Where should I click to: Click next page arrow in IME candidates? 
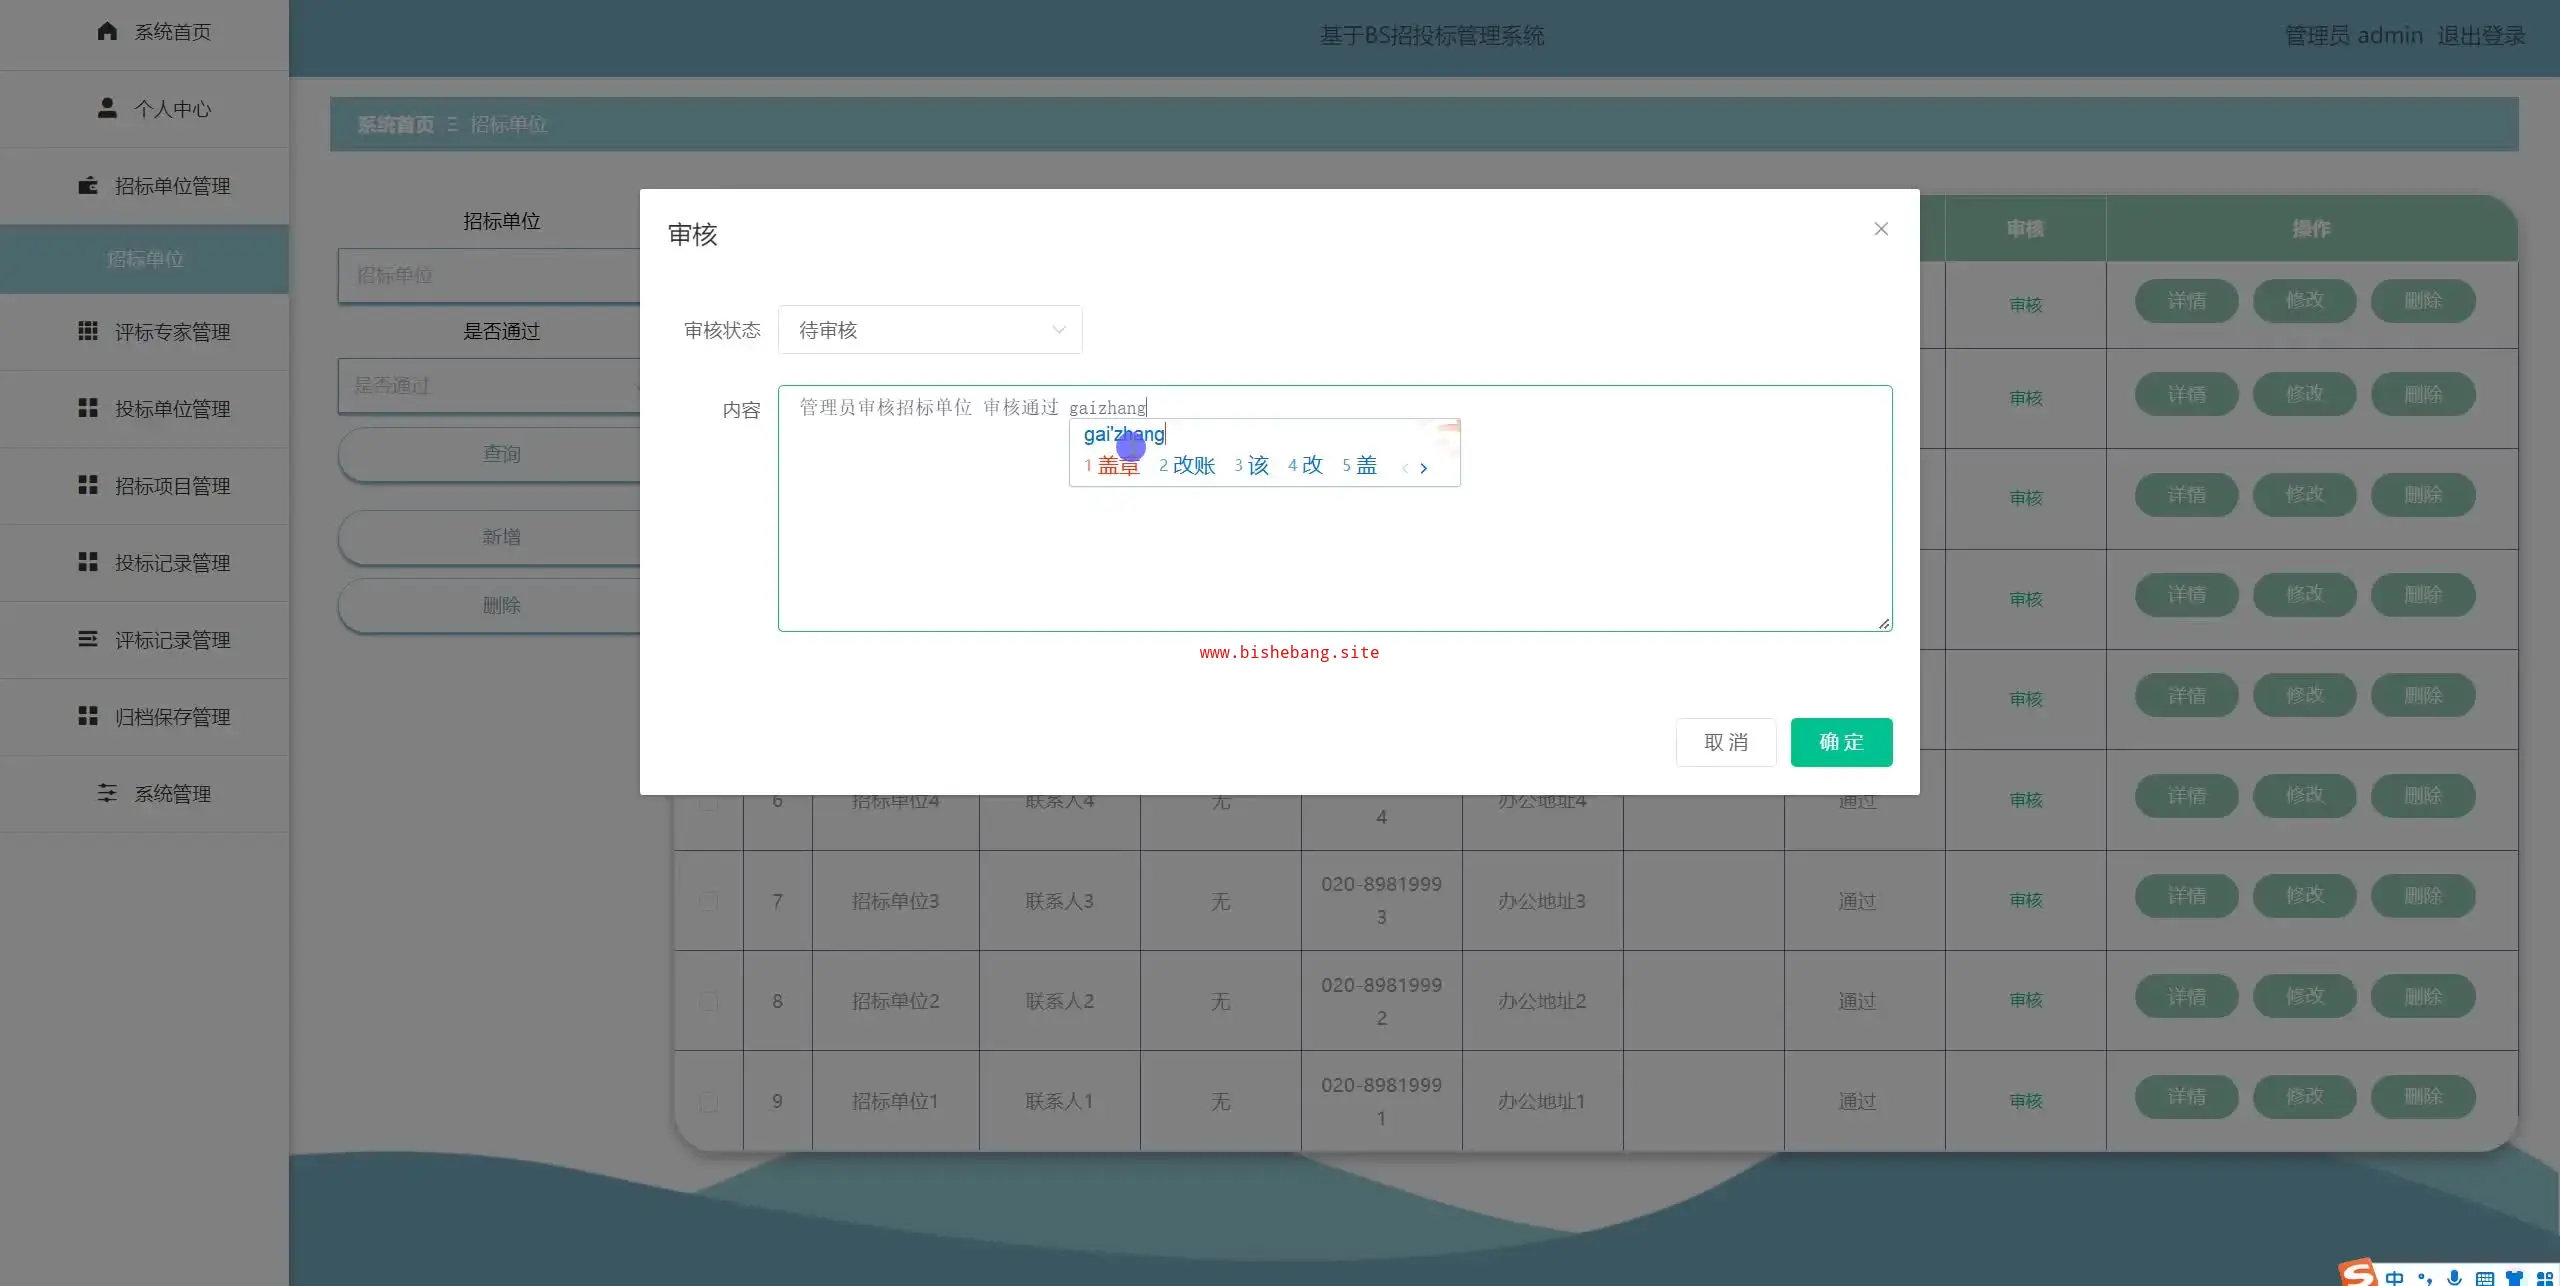coord(1424,467)
